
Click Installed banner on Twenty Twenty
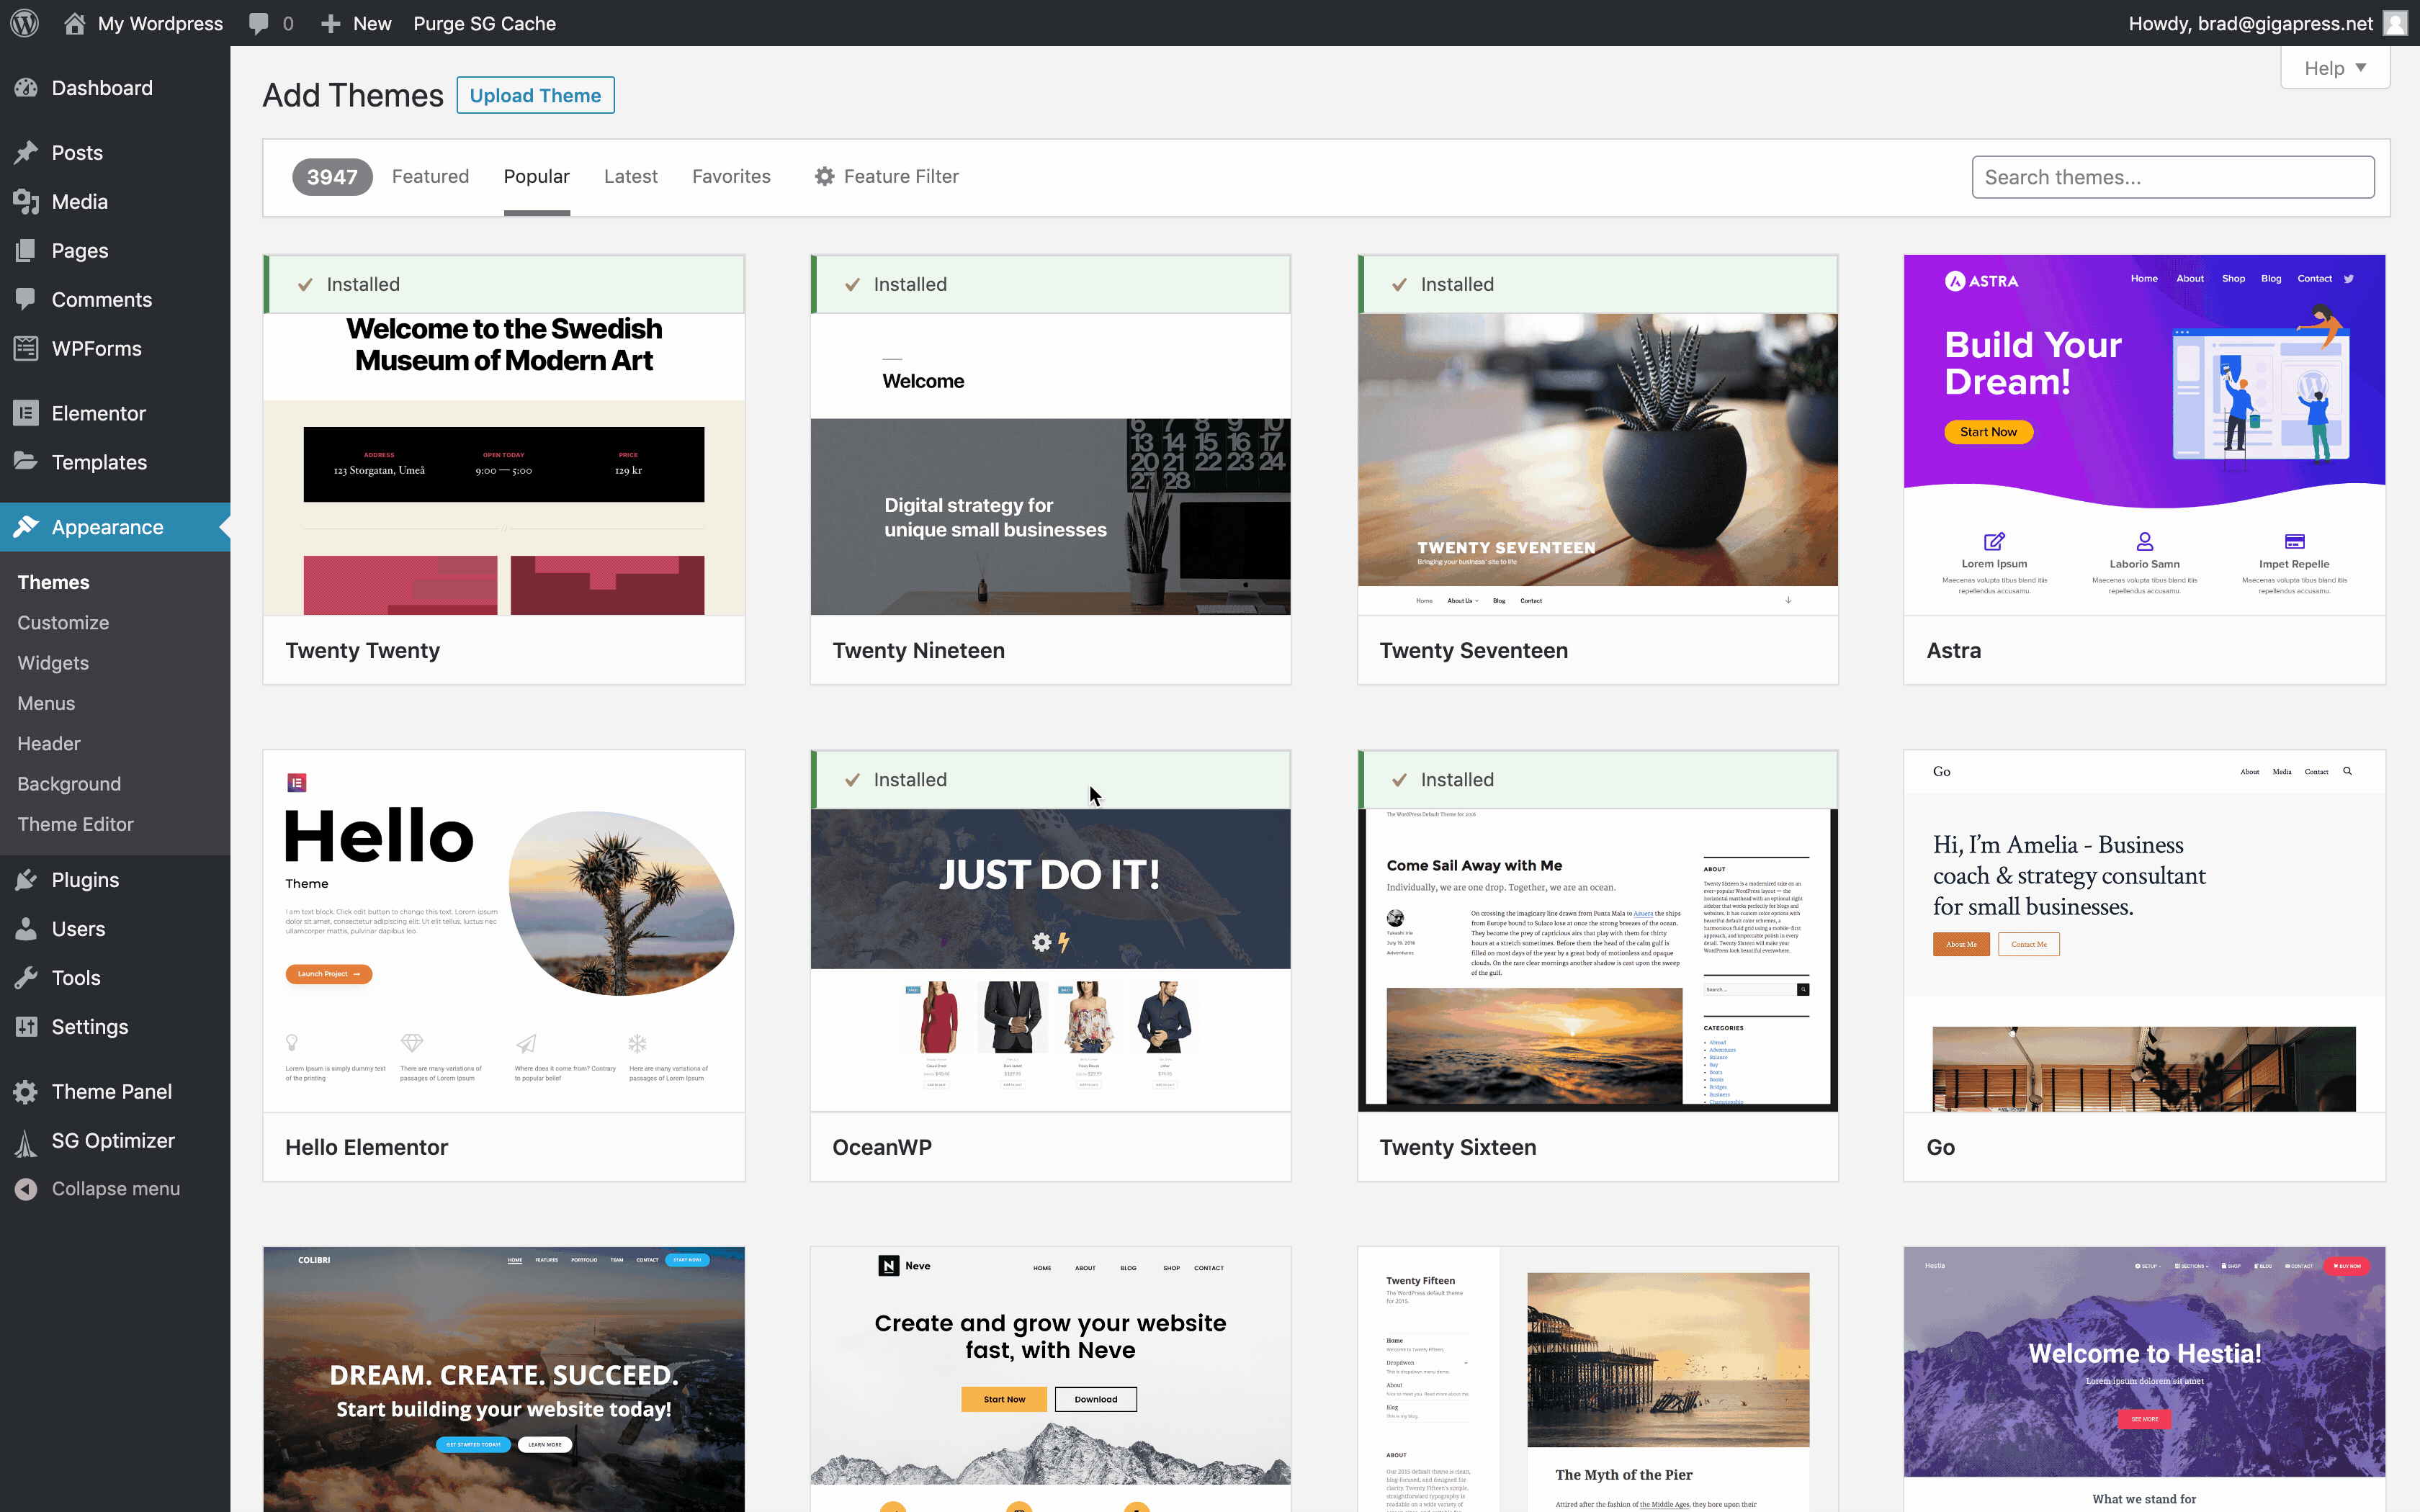(504, 284)
